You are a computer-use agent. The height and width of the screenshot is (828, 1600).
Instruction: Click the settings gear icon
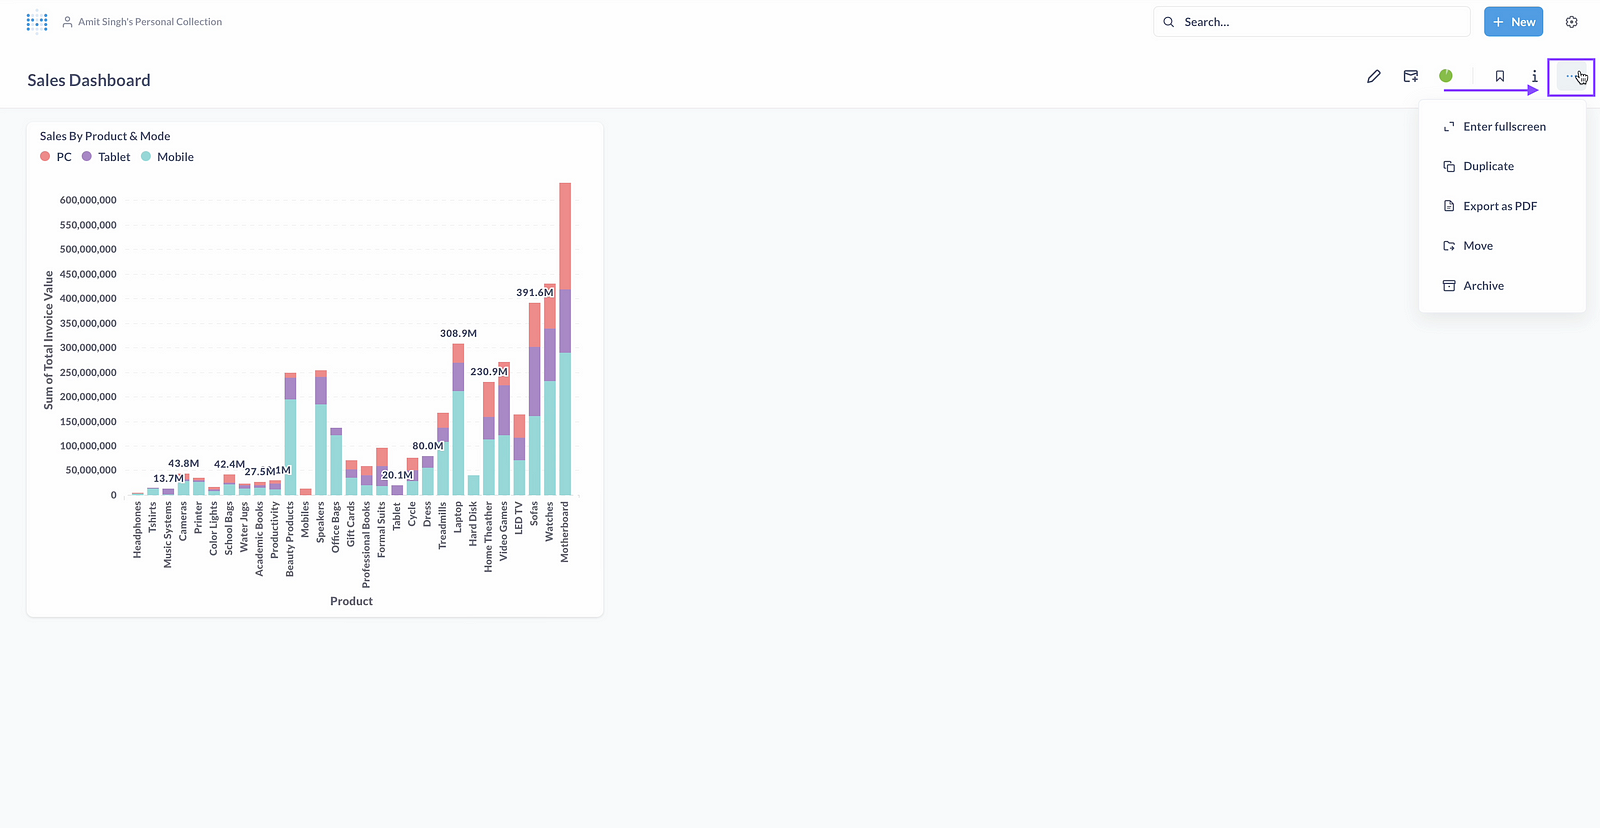tap(1571, 22)
